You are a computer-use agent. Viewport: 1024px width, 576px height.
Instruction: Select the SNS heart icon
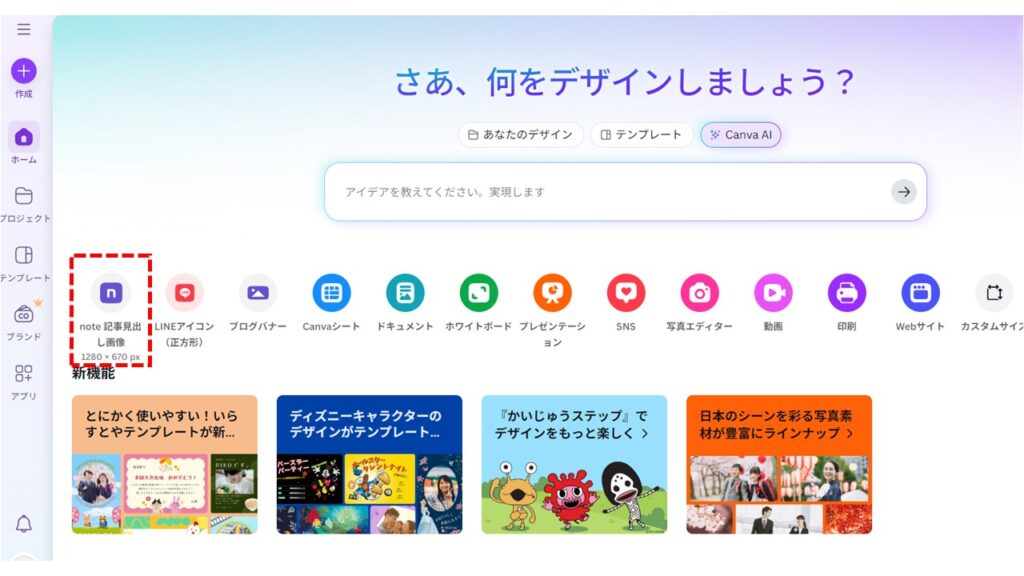[x=626, y=293]
